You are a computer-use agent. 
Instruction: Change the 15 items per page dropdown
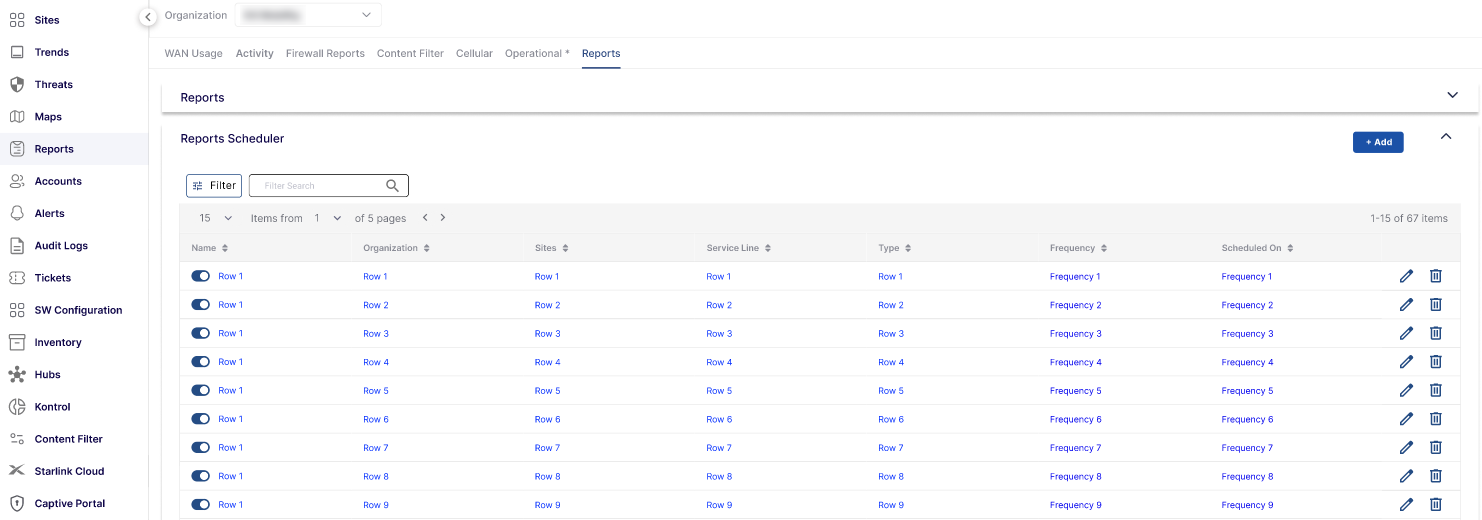(x=215, y=218)
